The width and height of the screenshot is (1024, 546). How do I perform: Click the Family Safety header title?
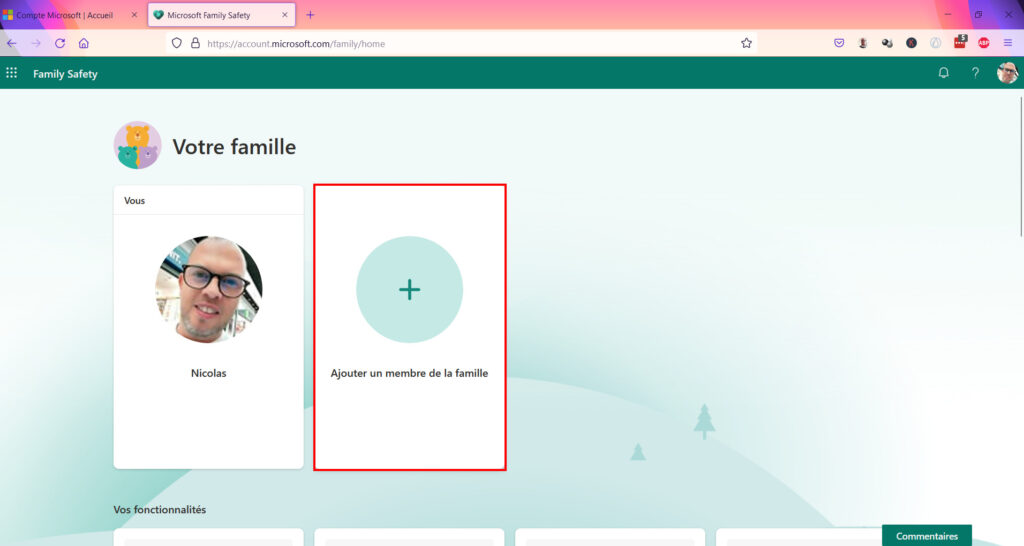point(65,74)
